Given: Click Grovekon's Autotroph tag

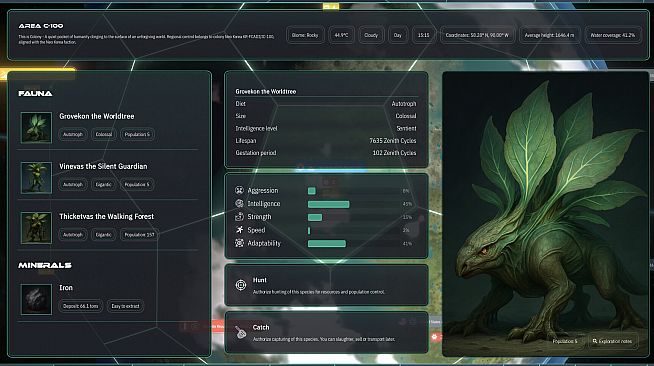Looking at the screenshot, I should click(x=73, y=135).
